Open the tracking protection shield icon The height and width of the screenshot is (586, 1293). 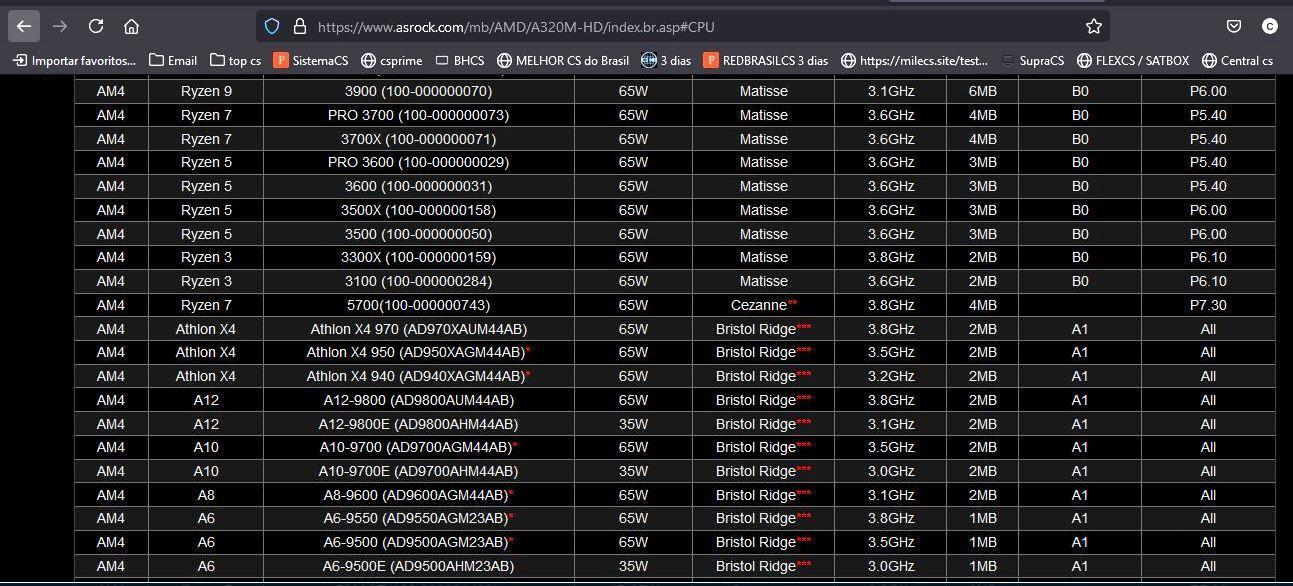(272, 26)
